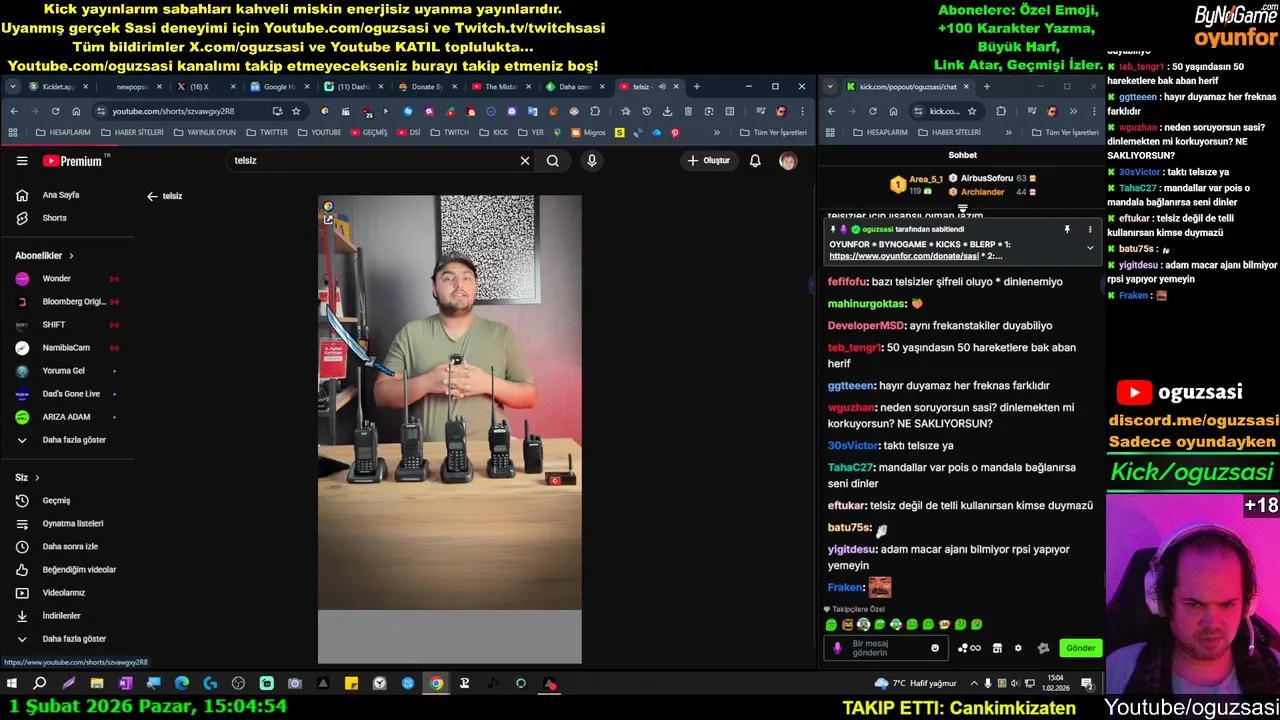Reload the YouTube page
This screenshot has width=1280, height=720.
(55, 111)
